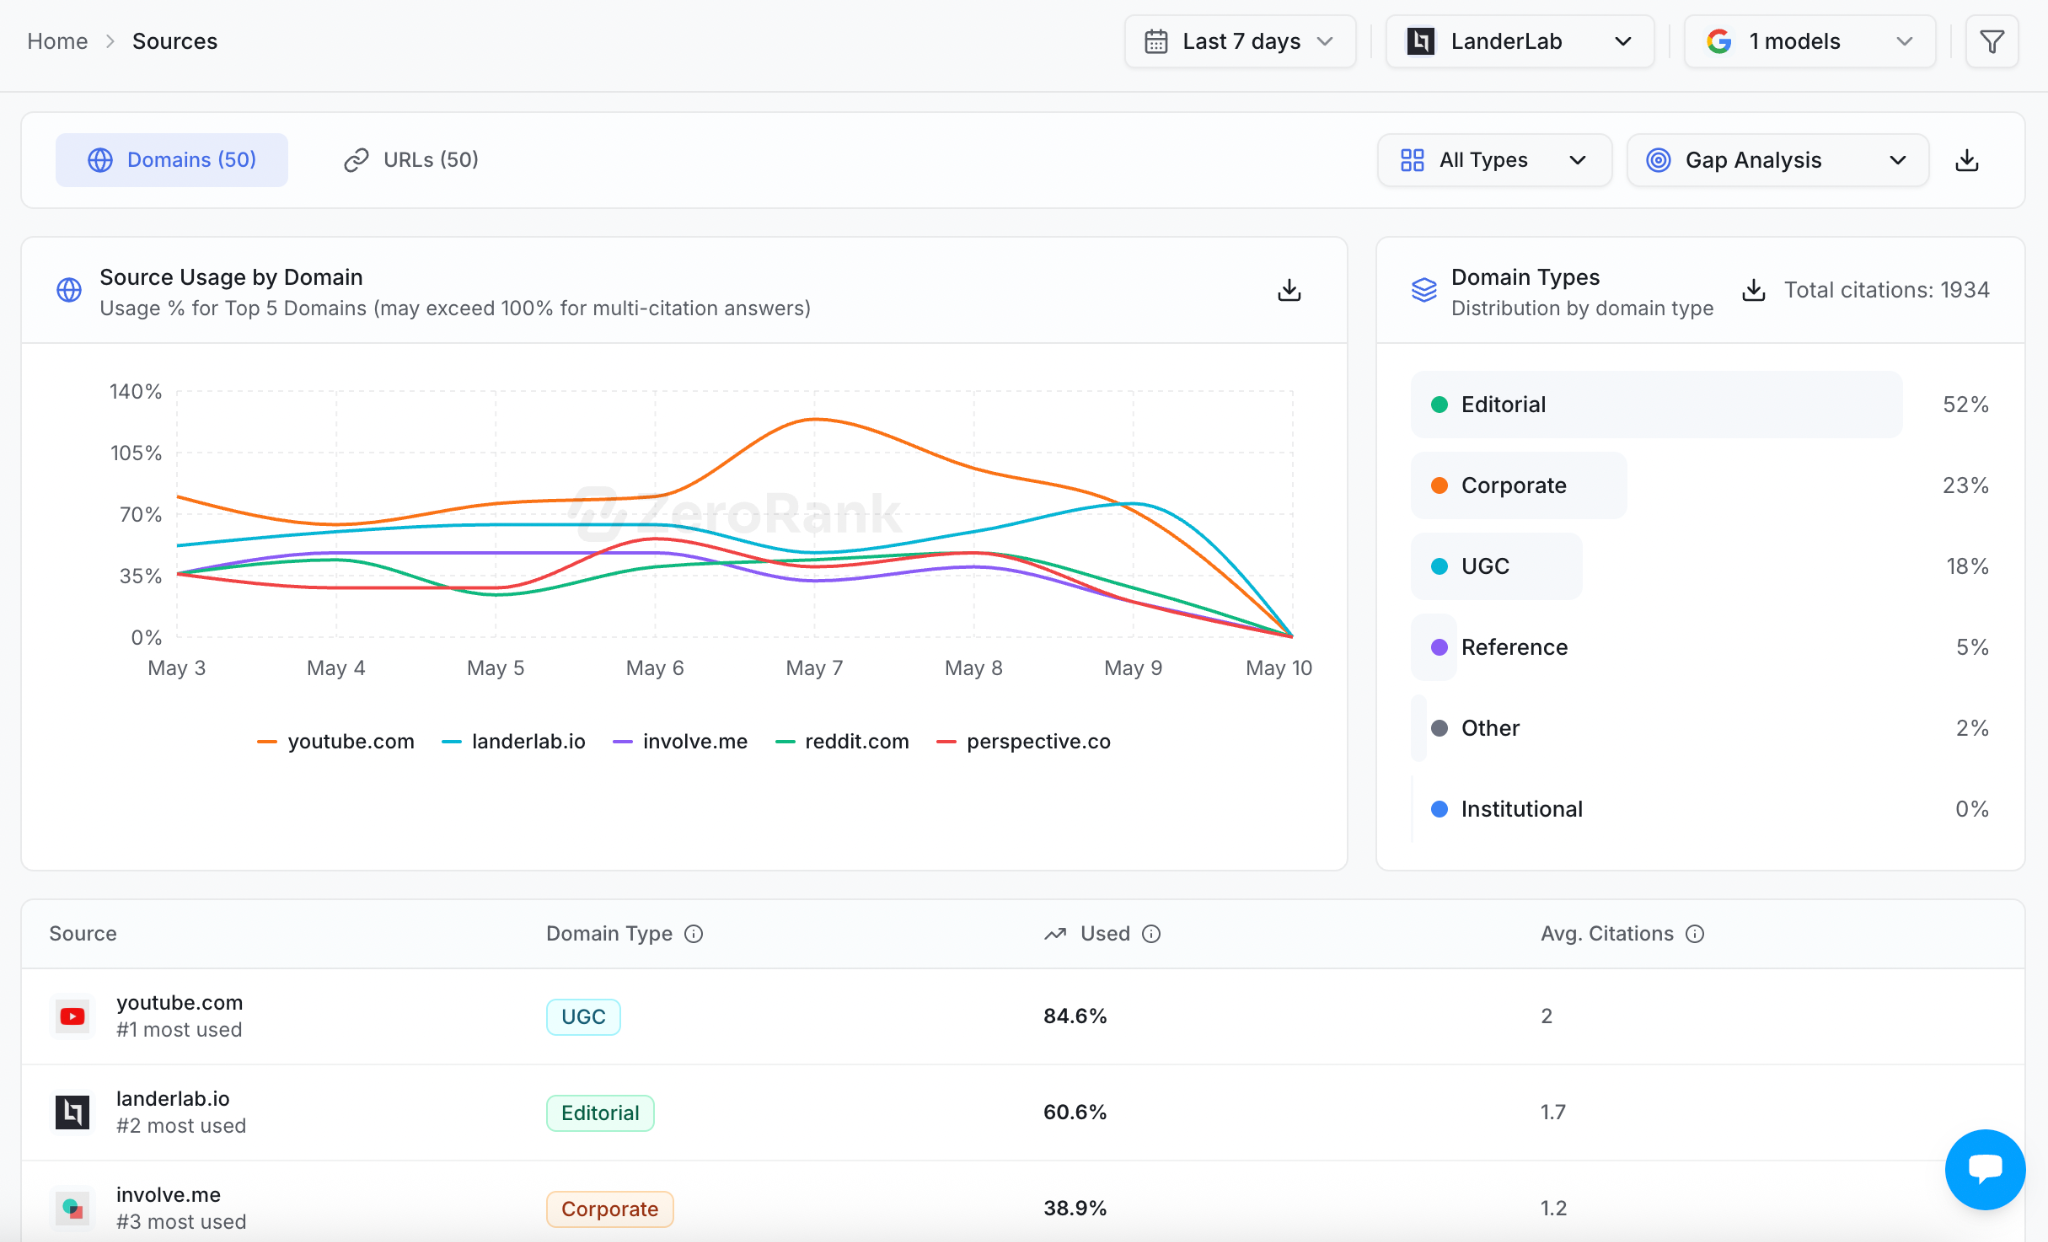Screen dimensions: 2048x1242
Task: Download the Domain Types distribution data
Action: click(1753, 290)
